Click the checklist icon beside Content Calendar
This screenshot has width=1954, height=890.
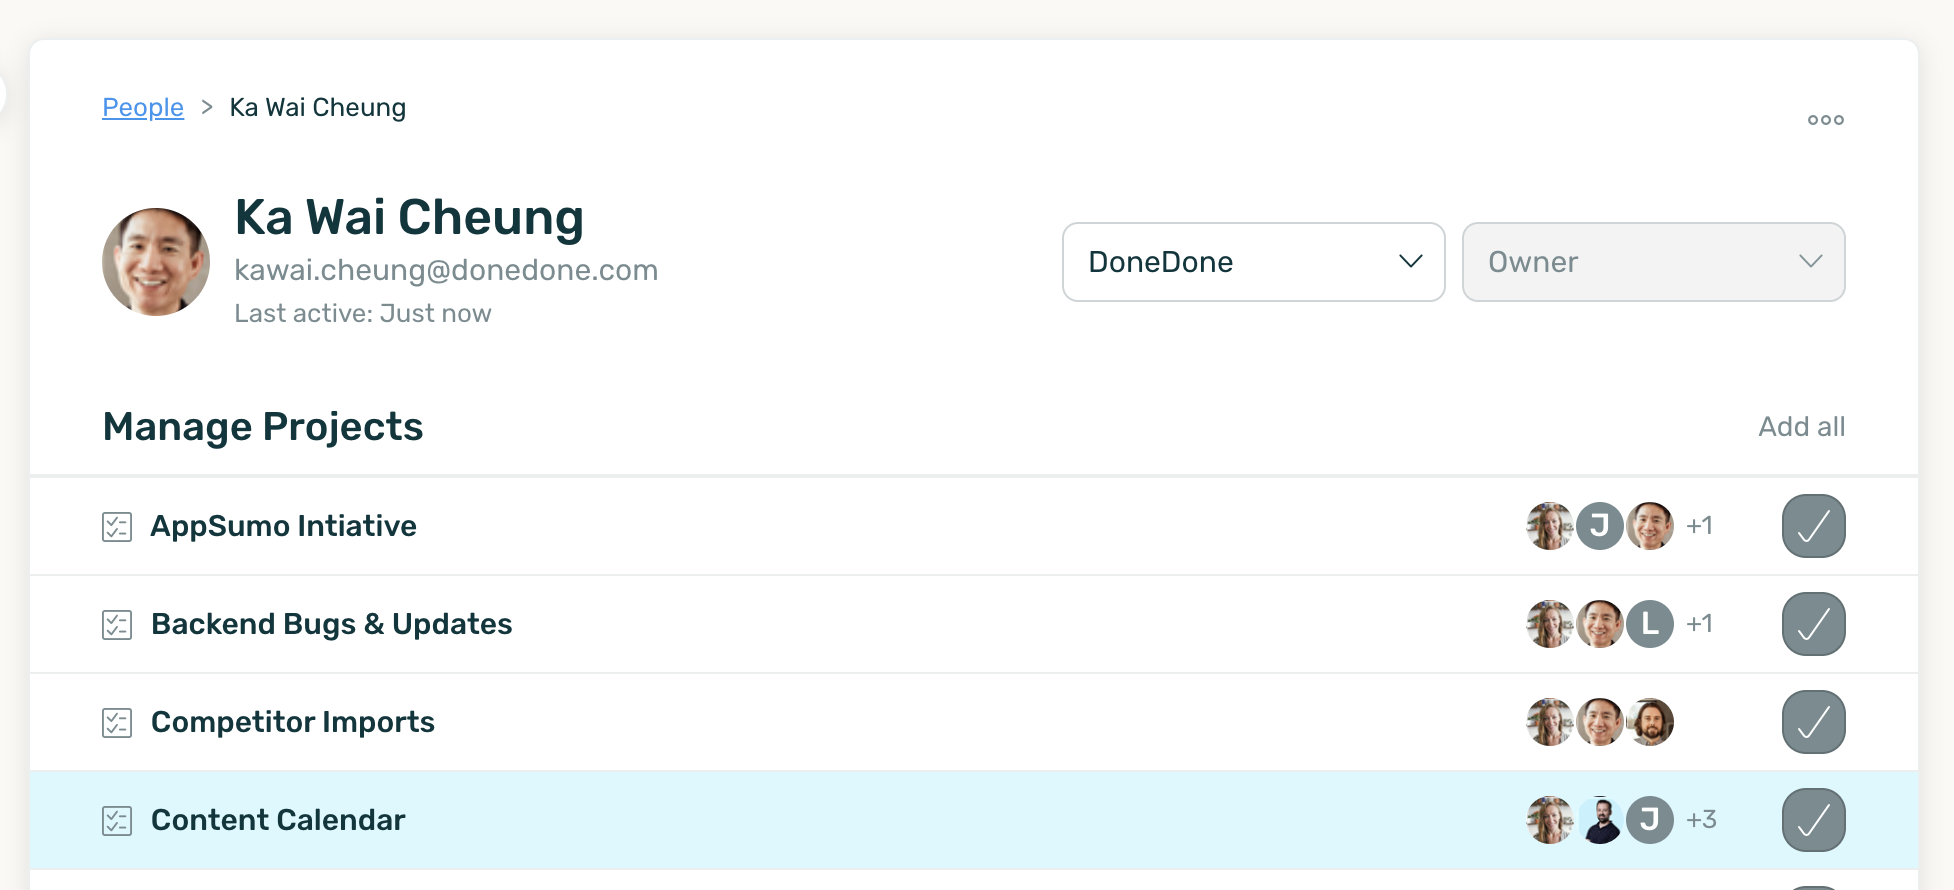tap(117, 821)
